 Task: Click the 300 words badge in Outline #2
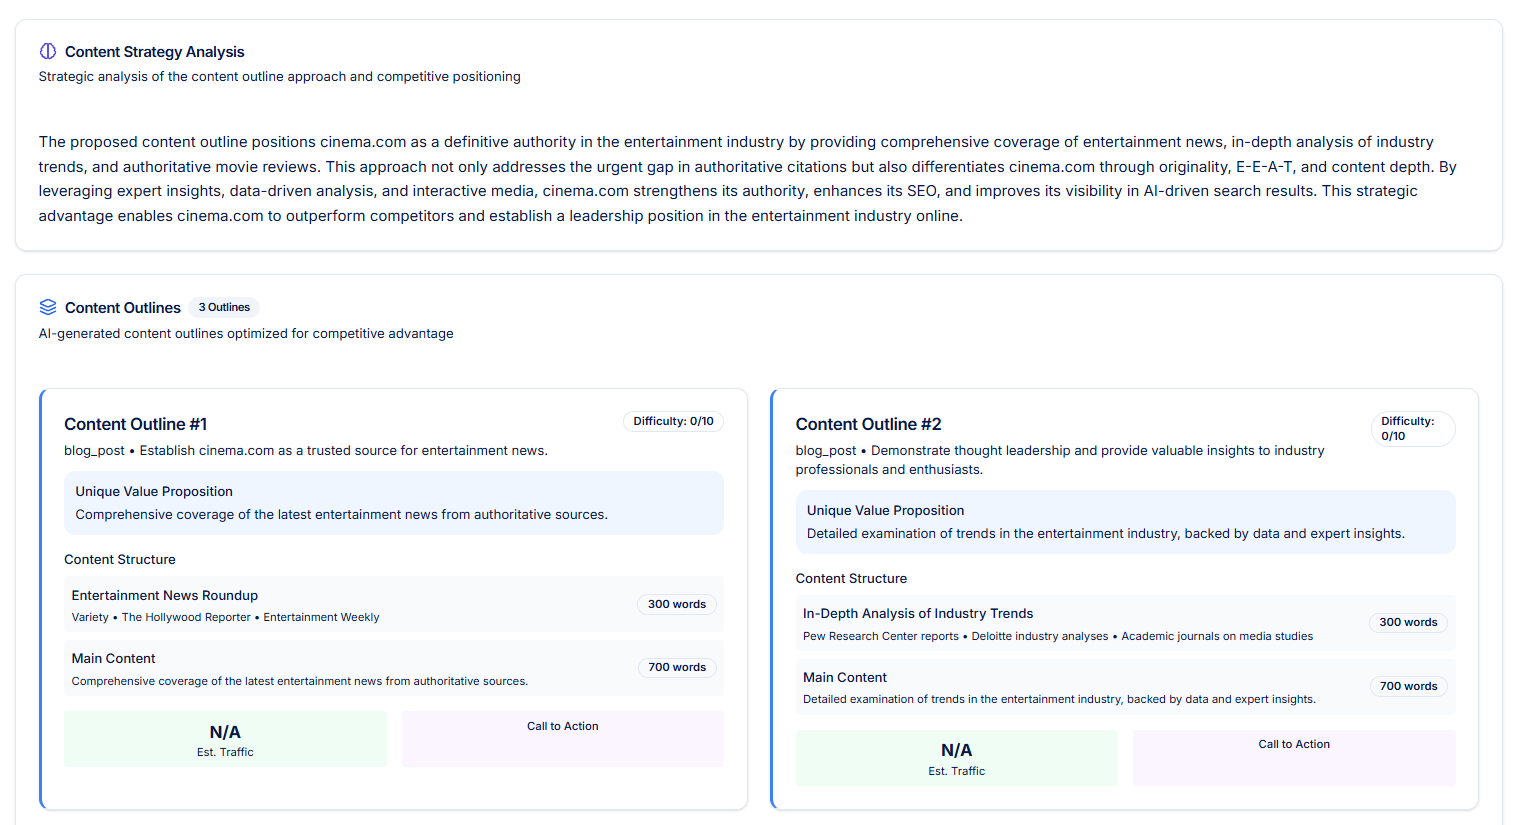coord(1408,622)
